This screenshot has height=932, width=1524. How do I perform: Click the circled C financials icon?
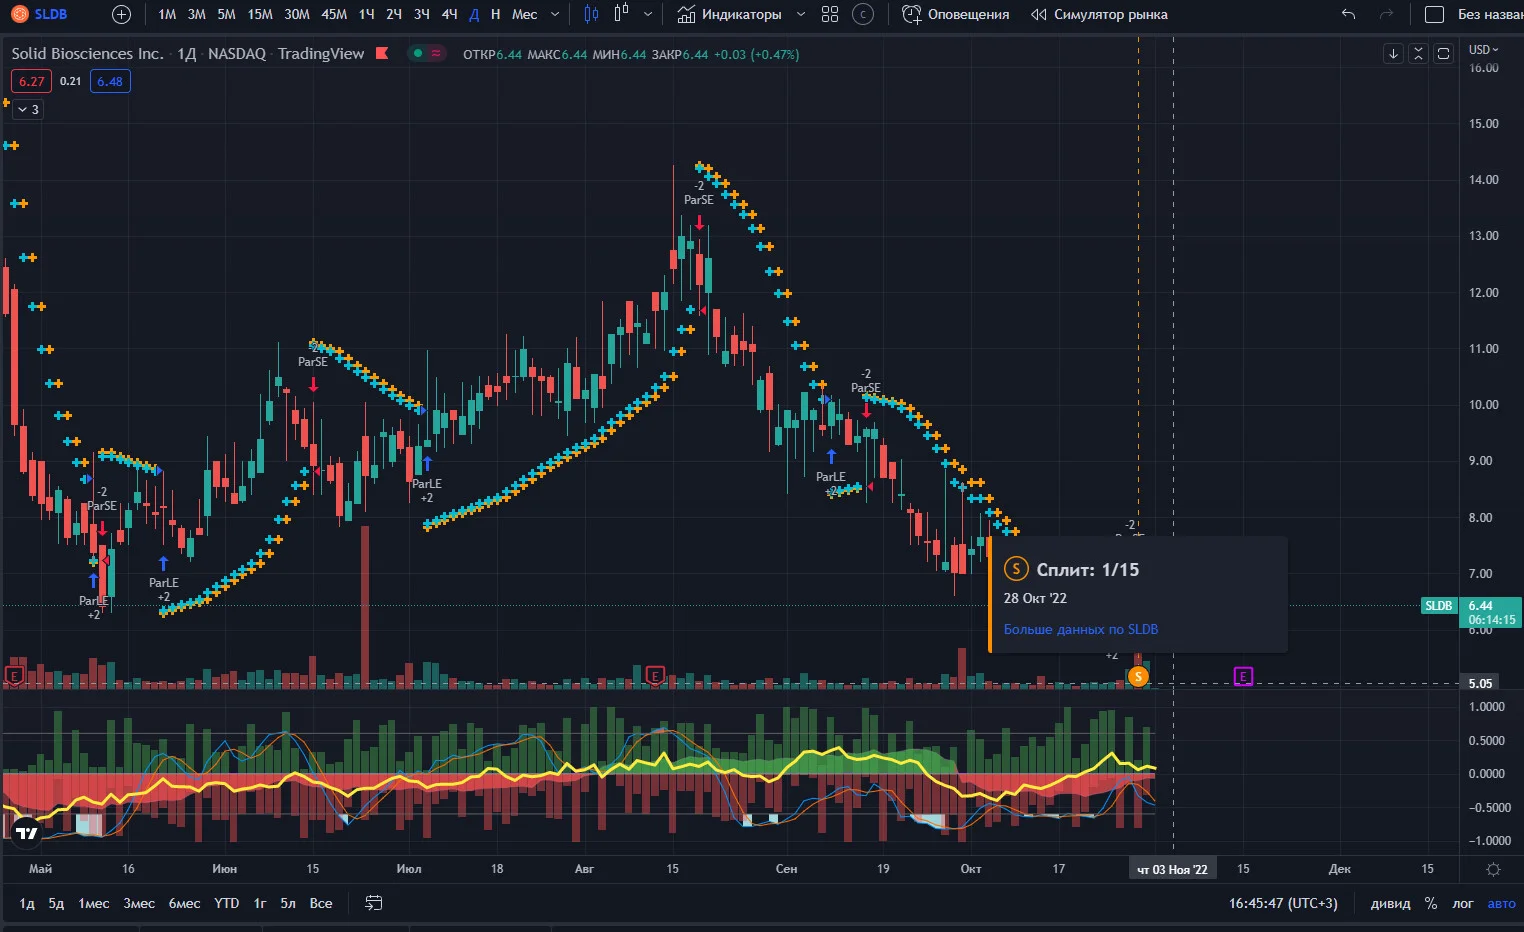pos(863,14)
